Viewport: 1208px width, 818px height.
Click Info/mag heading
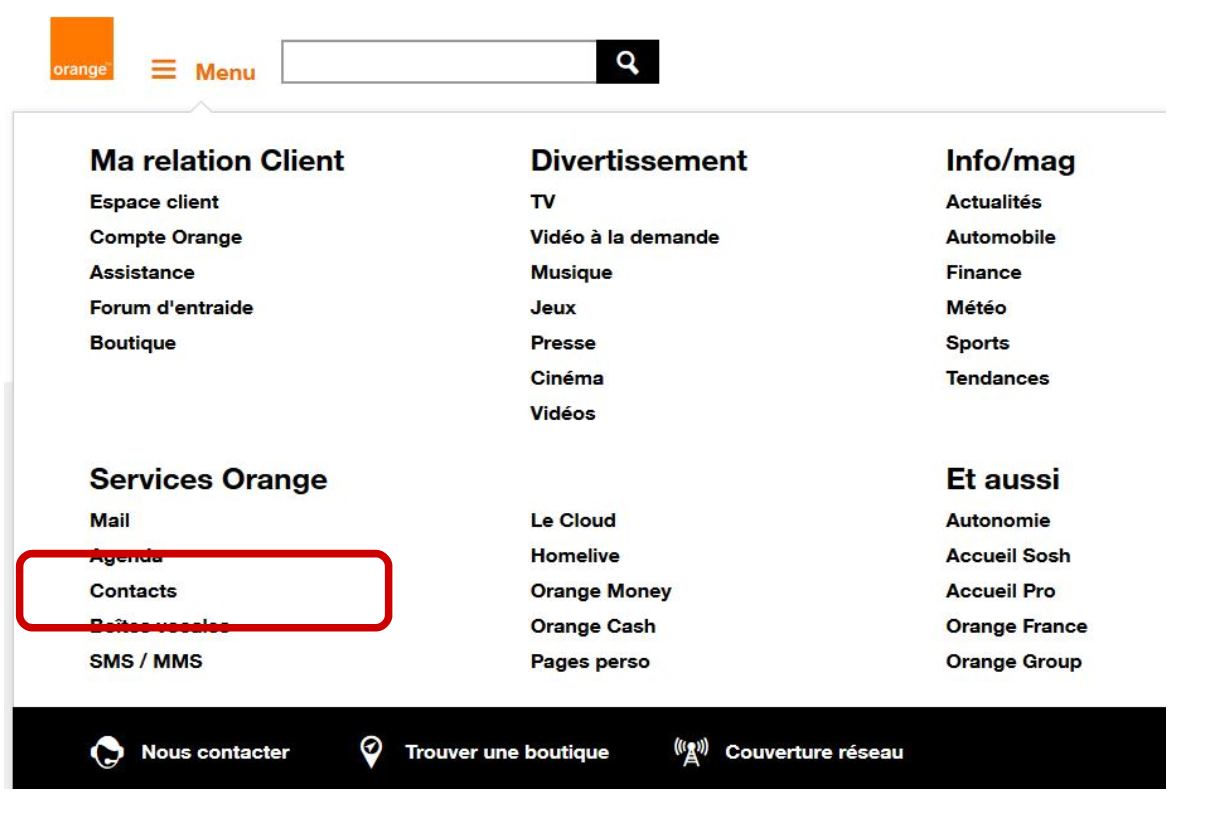[1011, 160]
